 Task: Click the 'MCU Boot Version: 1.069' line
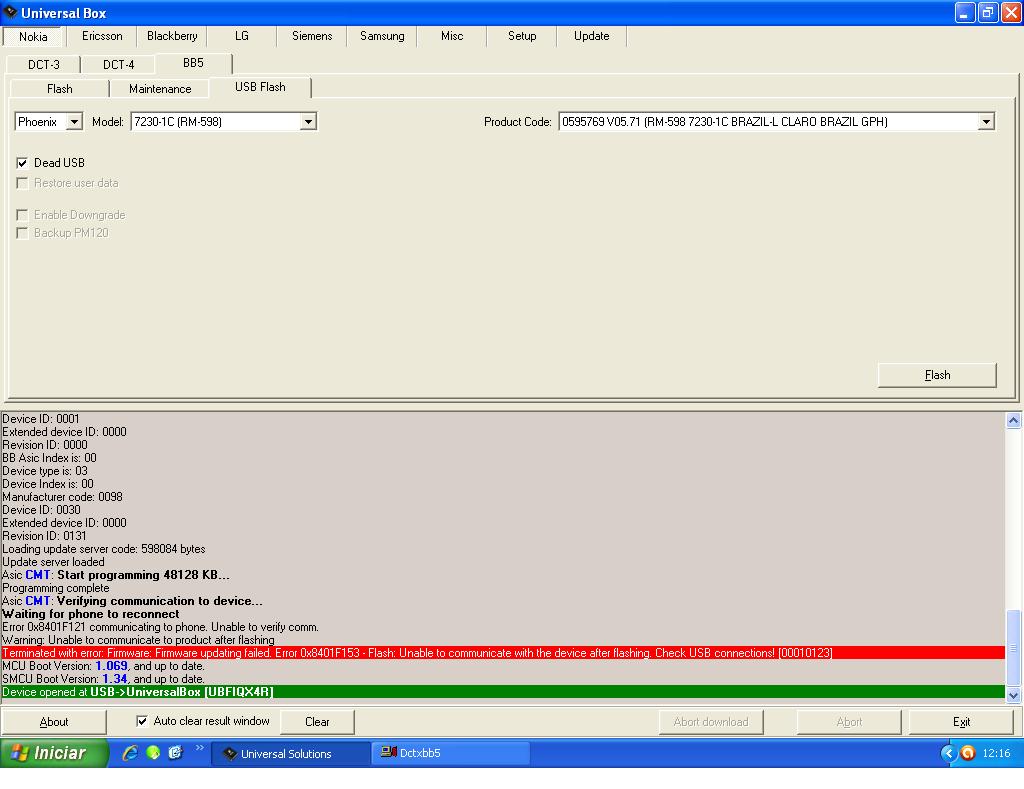coord(103,666)
